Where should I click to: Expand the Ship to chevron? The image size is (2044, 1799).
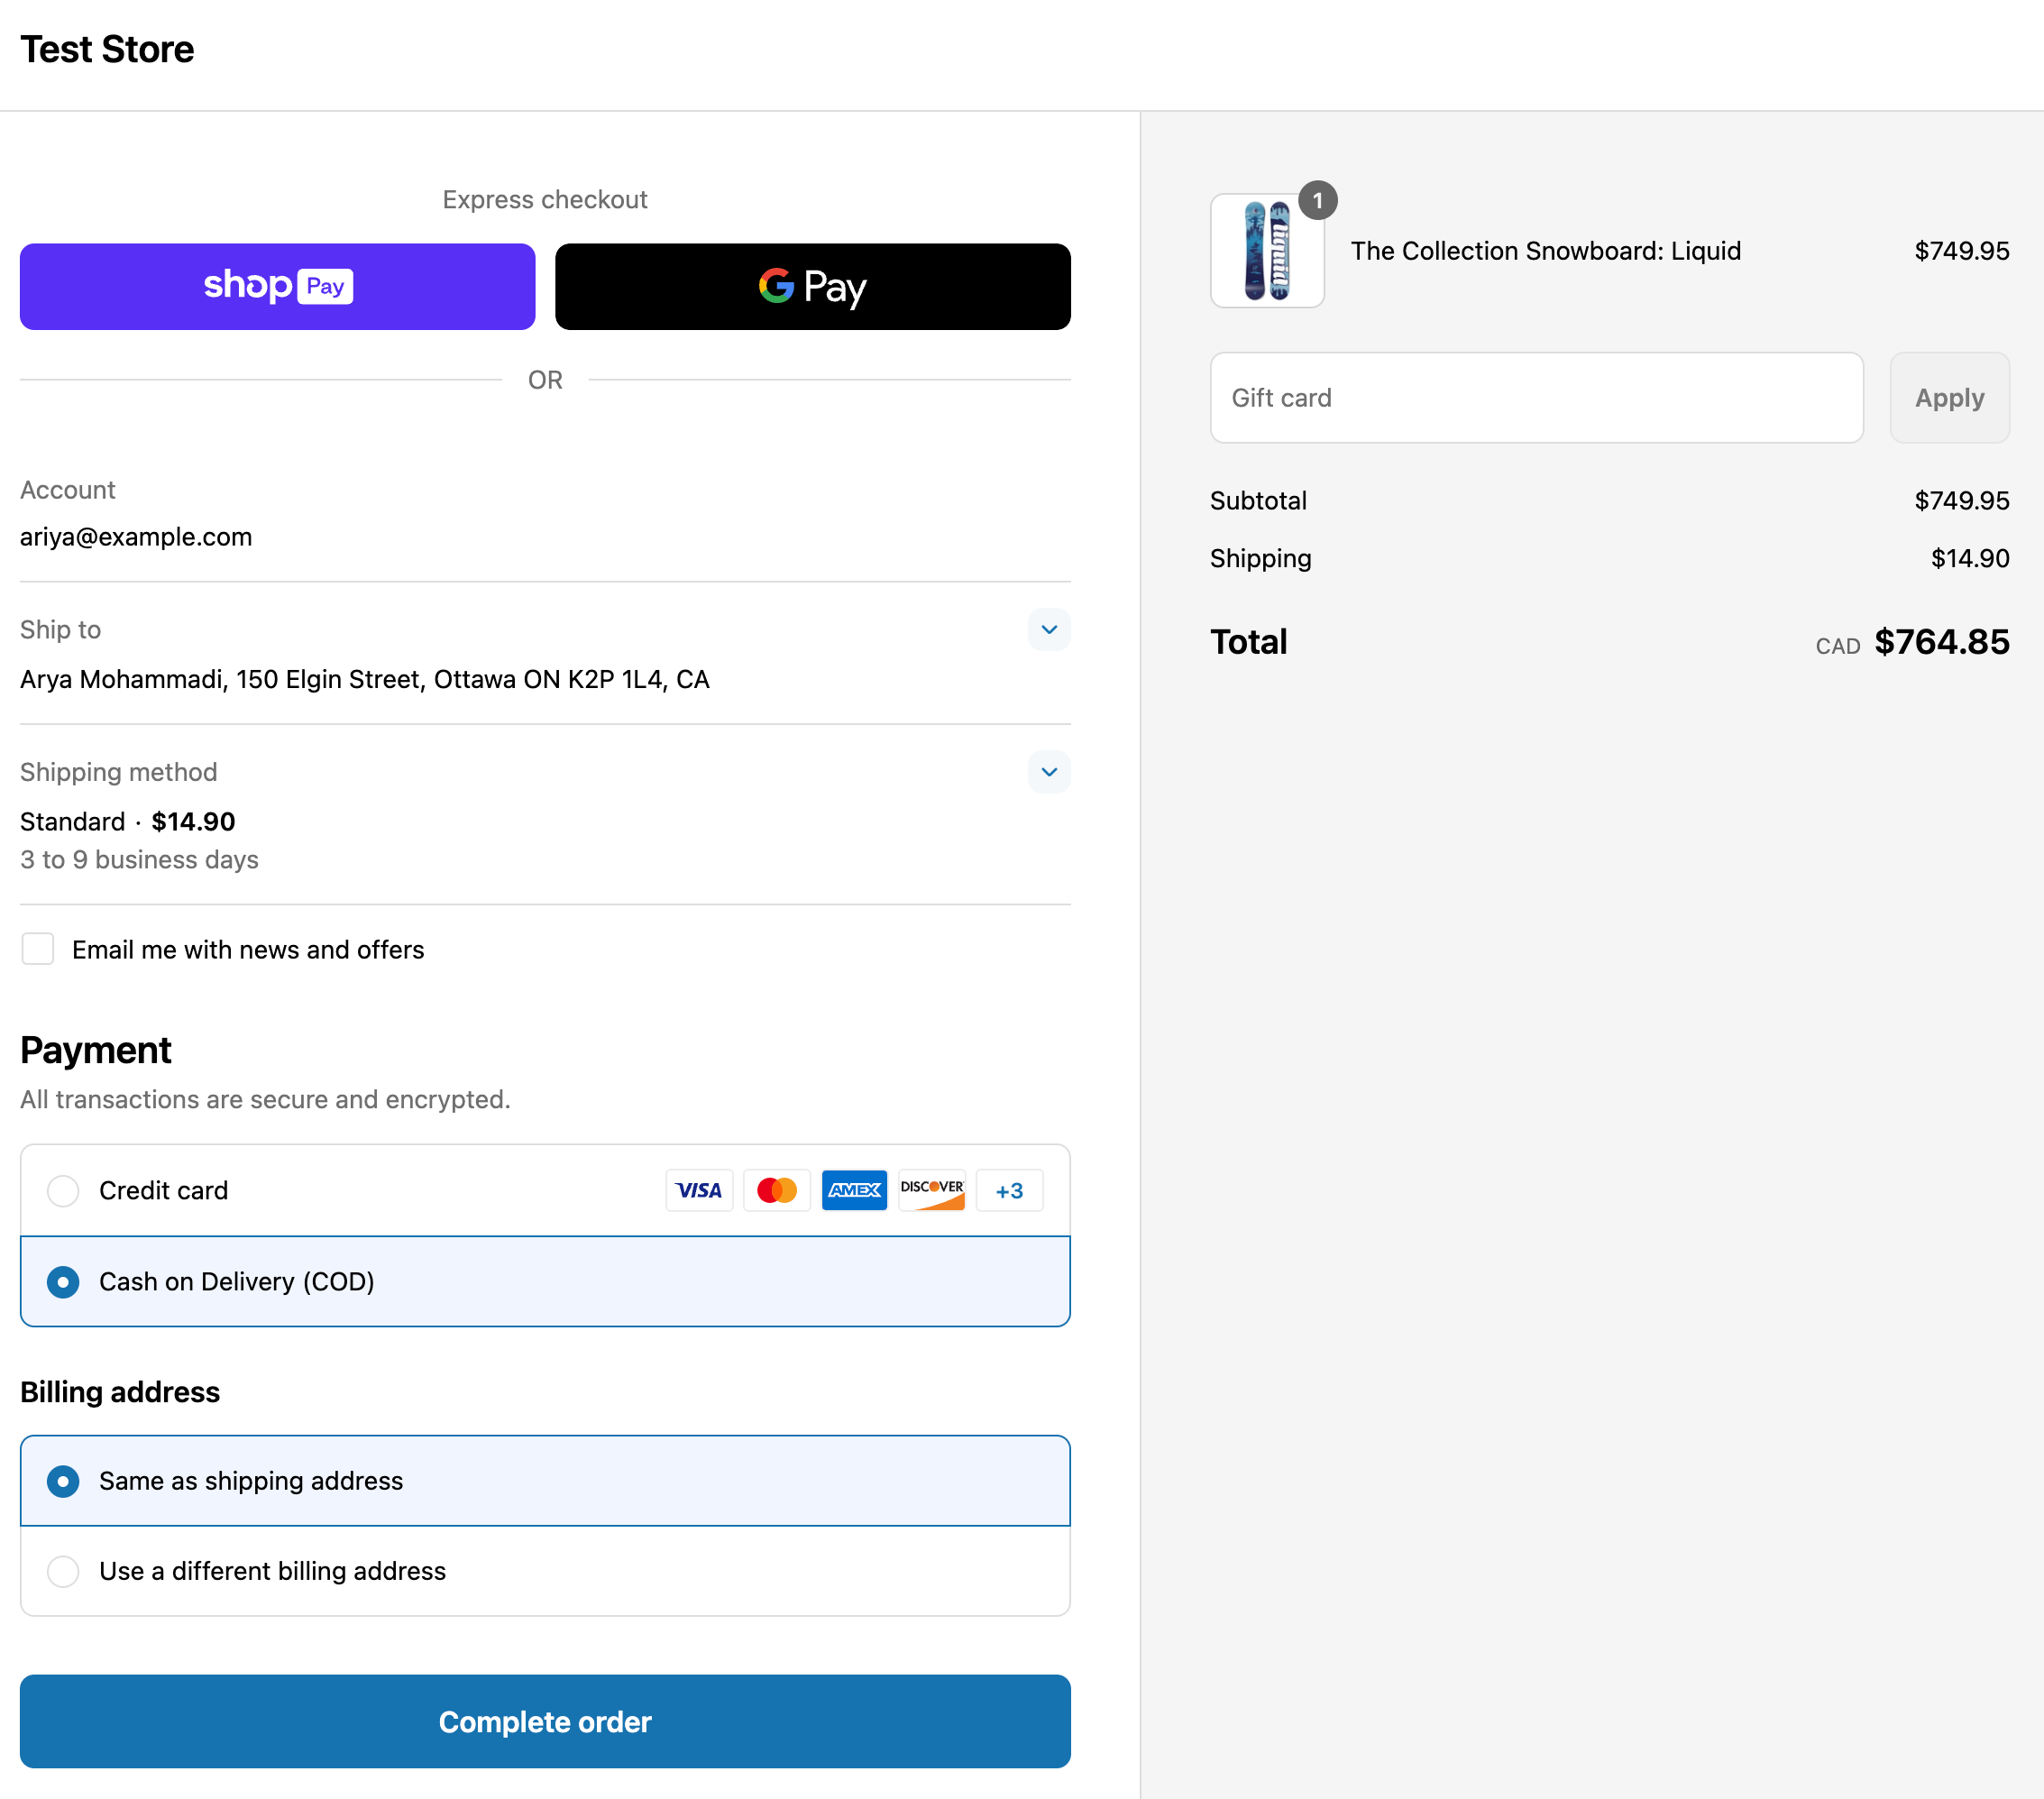1048,629
